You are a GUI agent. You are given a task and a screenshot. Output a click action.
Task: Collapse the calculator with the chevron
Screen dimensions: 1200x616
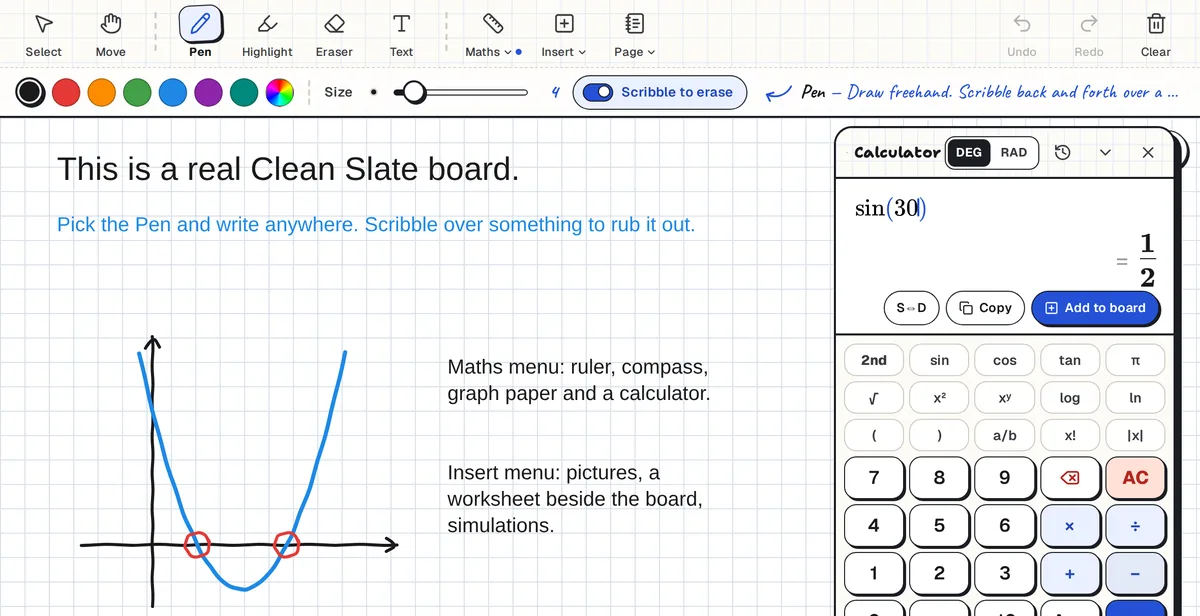1105,152
